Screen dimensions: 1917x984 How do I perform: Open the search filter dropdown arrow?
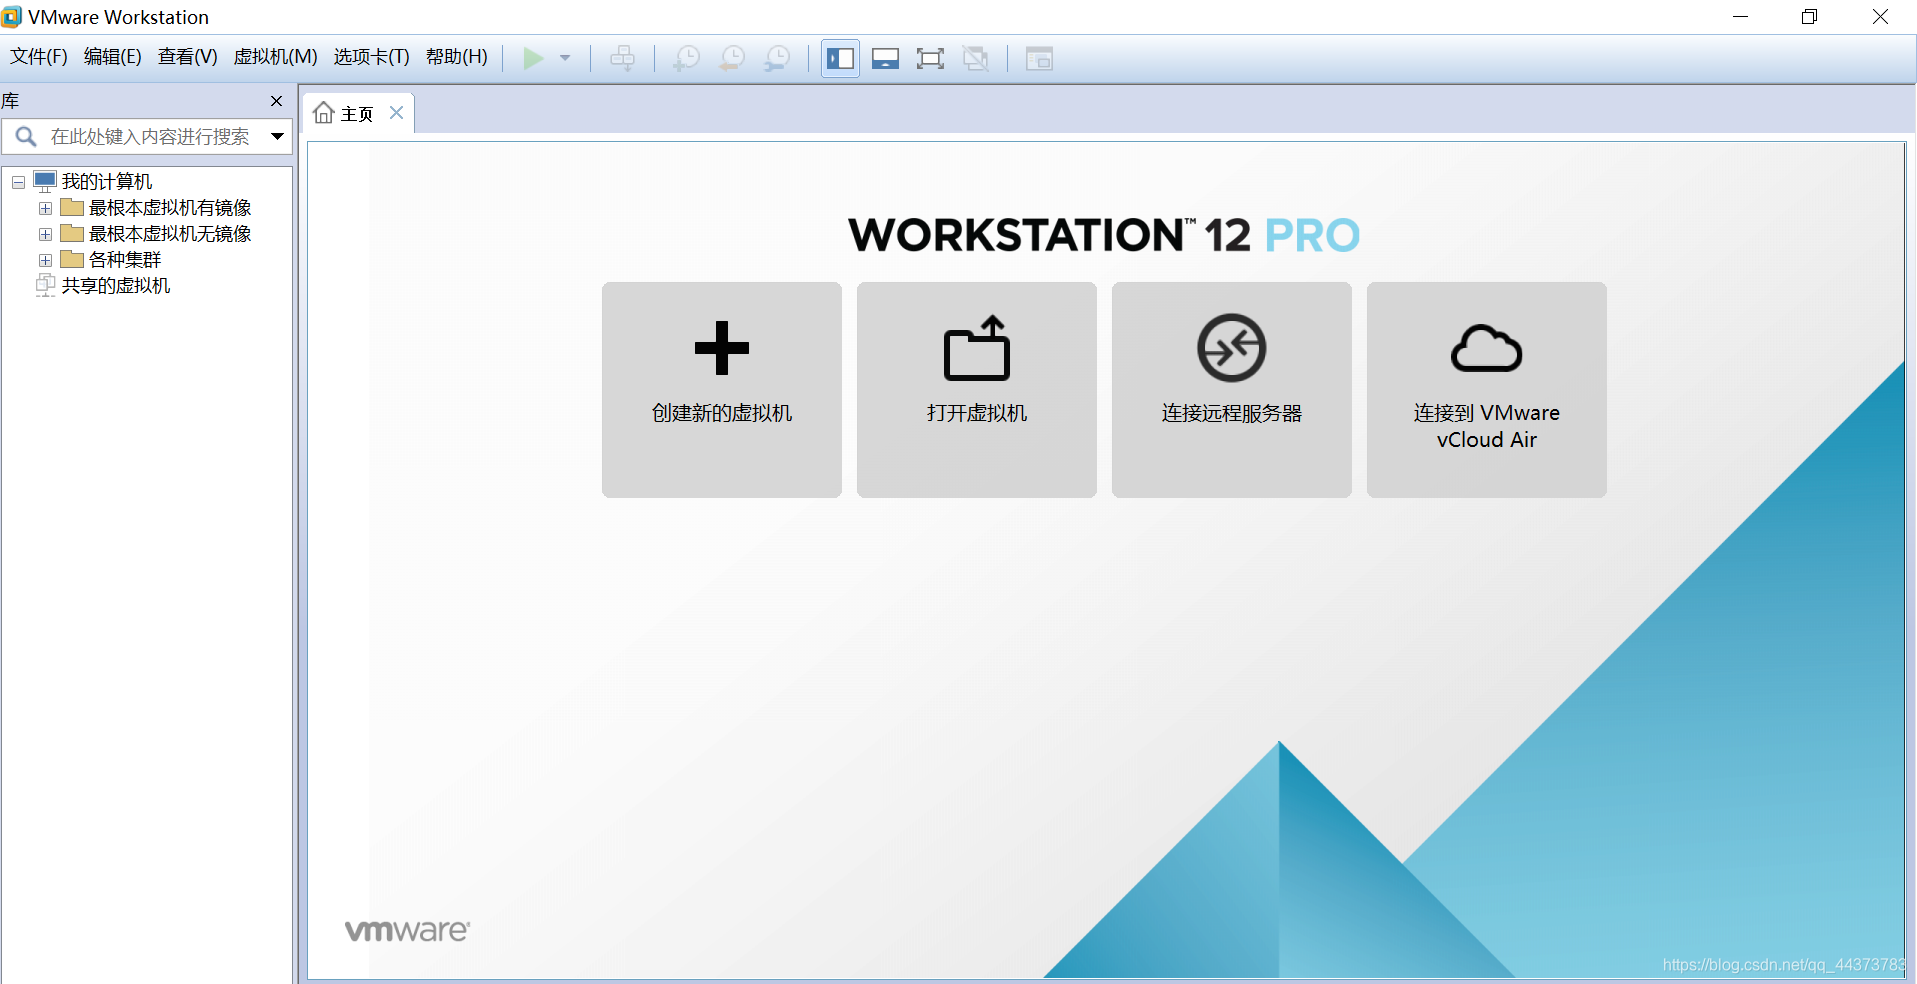coord(277,136)
